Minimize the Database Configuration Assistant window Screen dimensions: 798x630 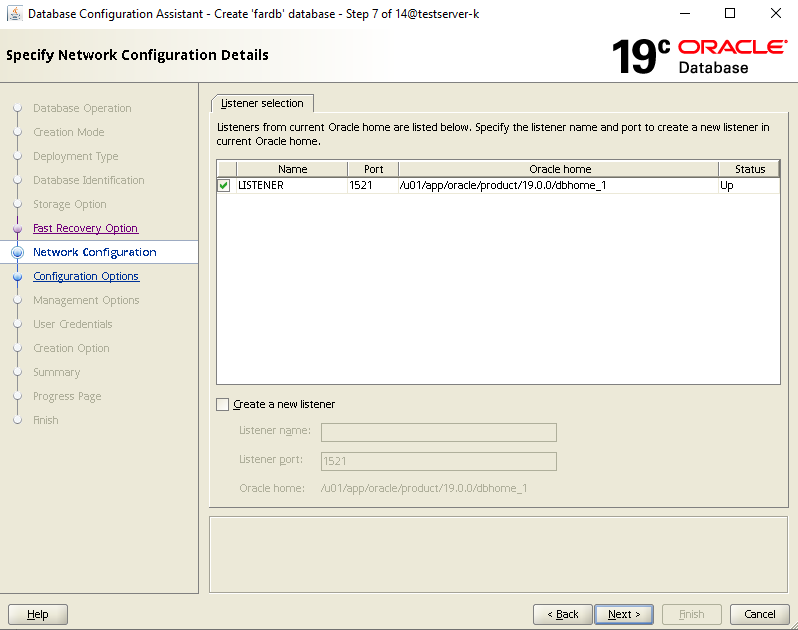click(685, 13)
